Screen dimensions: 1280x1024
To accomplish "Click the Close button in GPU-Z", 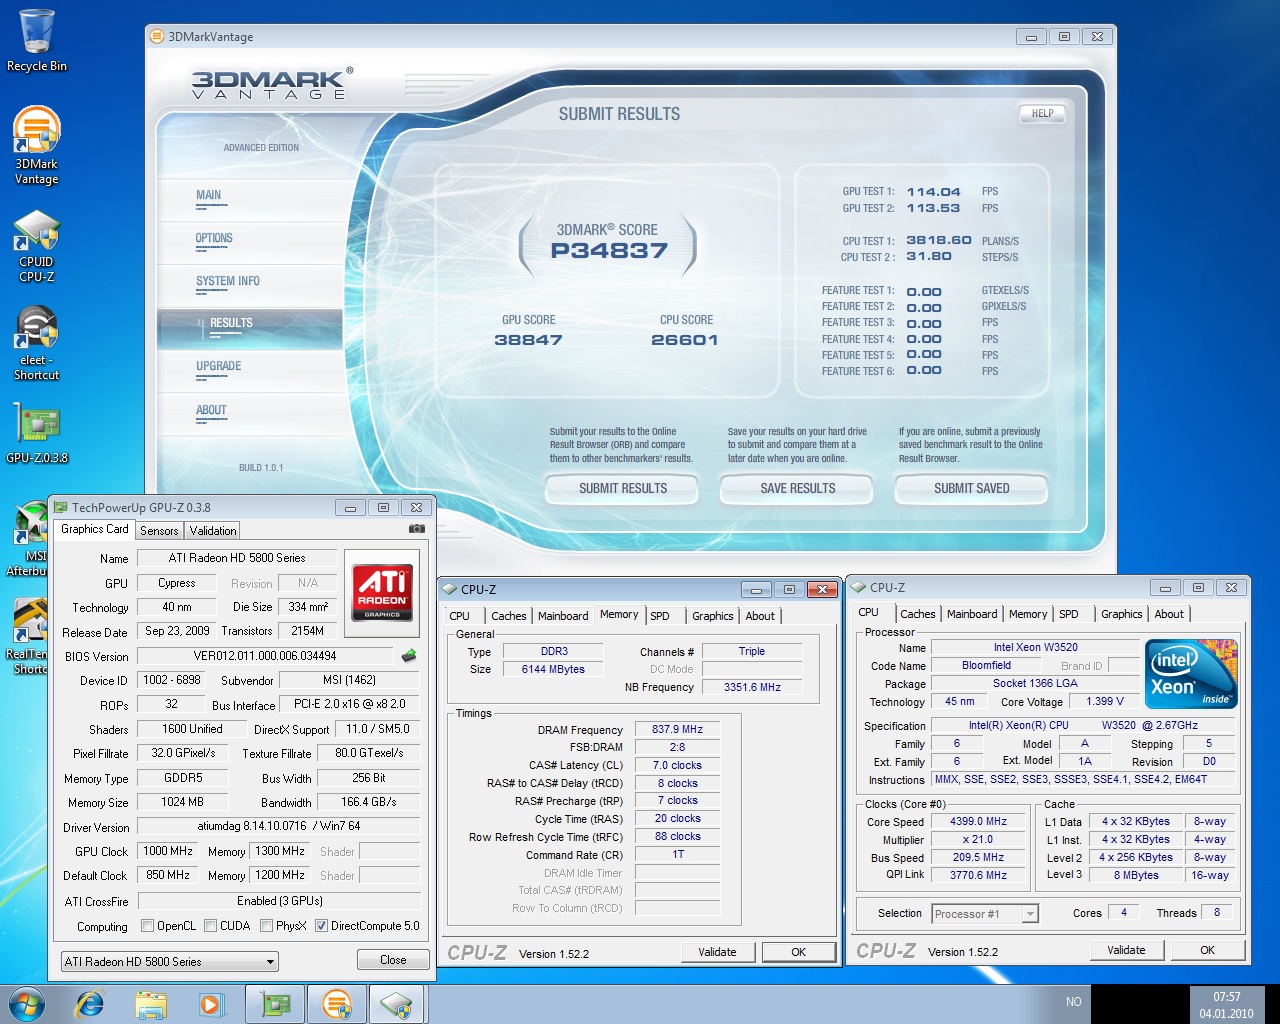I will 393,960.
